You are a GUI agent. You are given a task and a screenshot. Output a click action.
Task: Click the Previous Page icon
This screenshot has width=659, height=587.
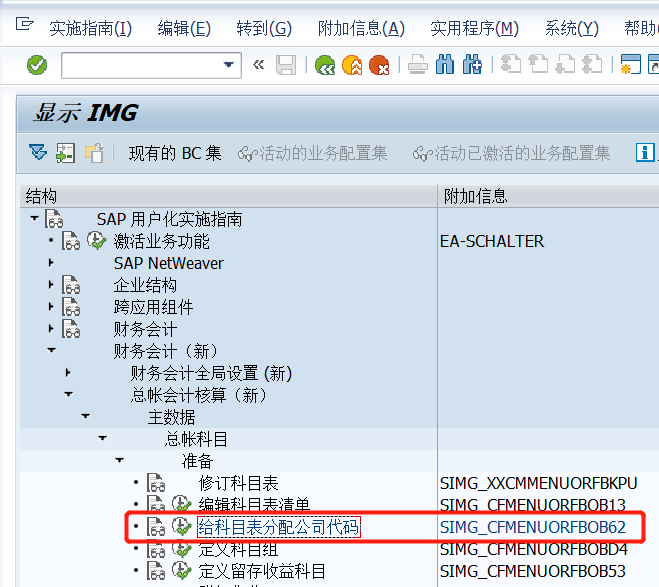(x=538, y=65)
